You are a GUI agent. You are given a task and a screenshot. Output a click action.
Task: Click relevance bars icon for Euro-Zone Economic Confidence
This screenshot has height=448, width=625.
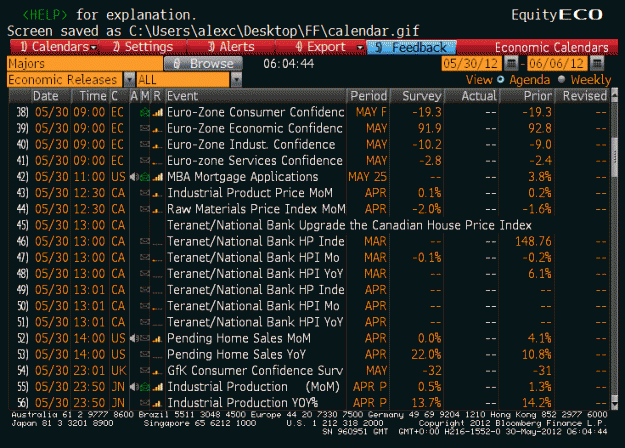[x=157, y=129]
